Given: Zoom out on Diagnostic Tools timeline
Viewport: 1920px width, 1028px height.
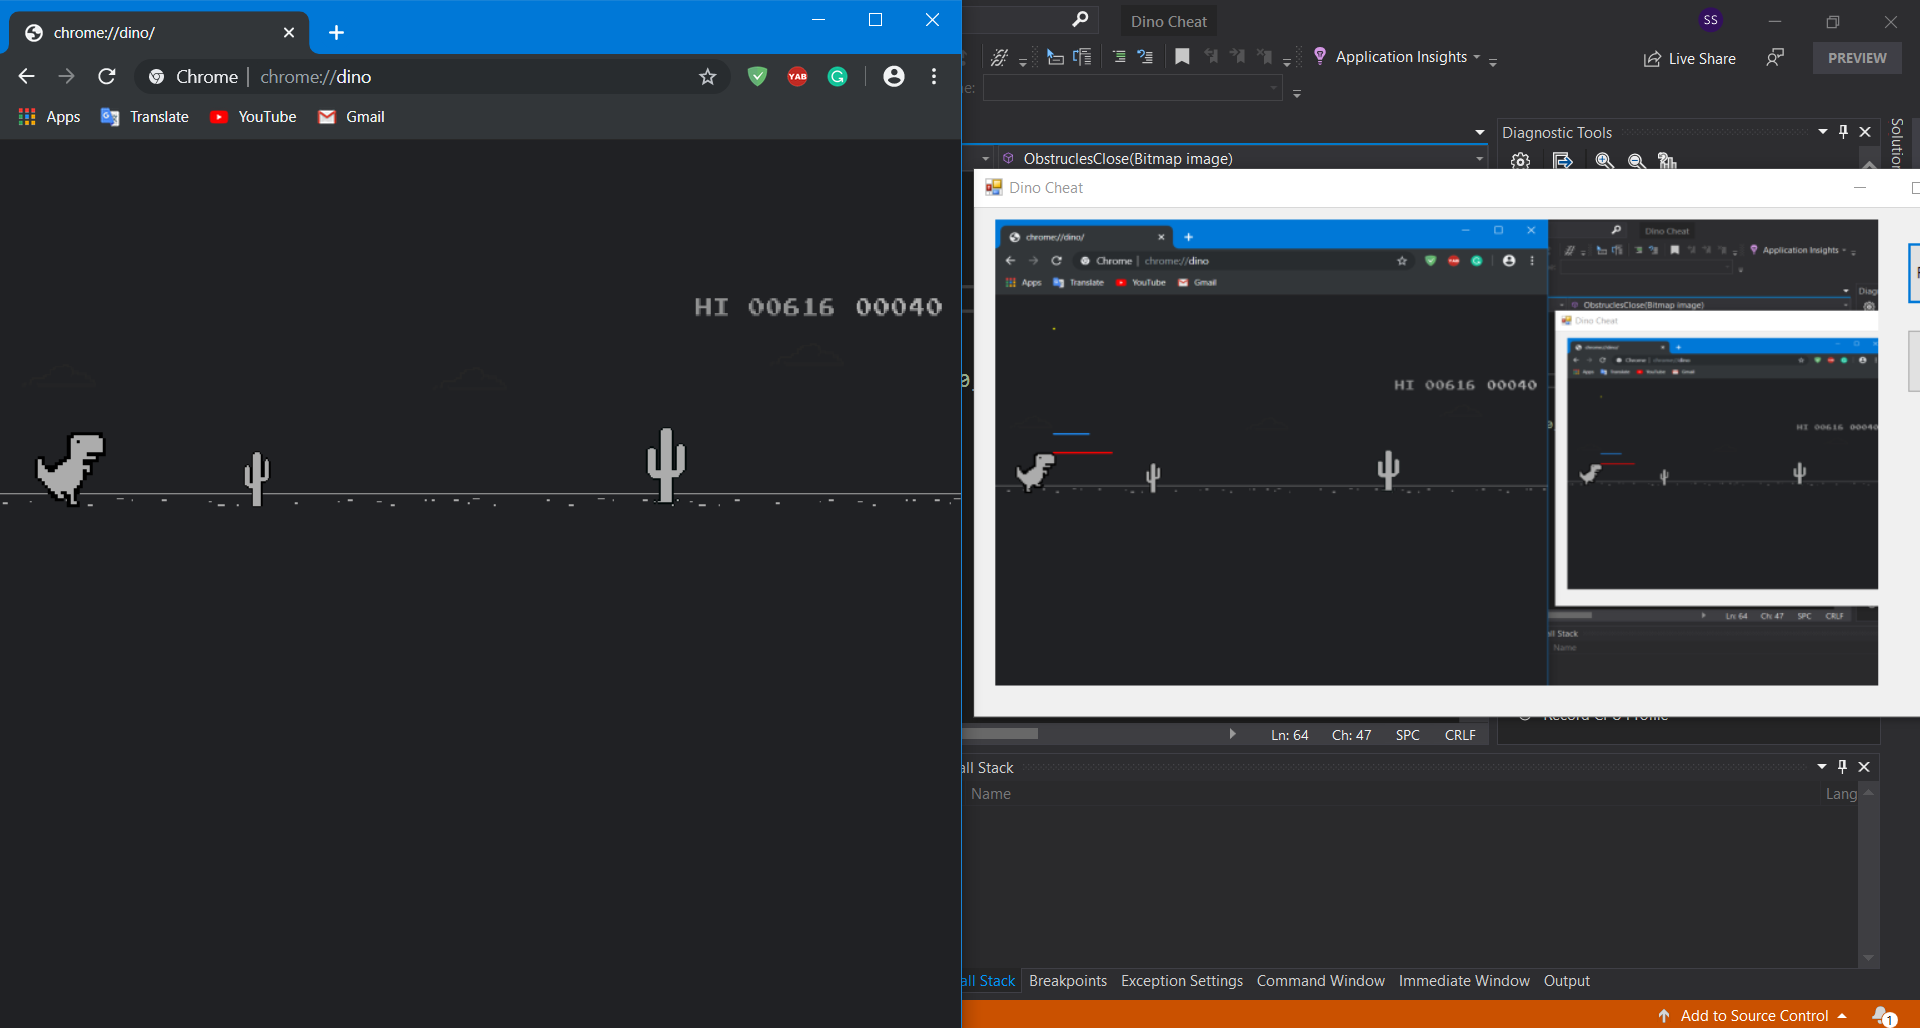Looking at the screenshot, I should point(1636,161).
